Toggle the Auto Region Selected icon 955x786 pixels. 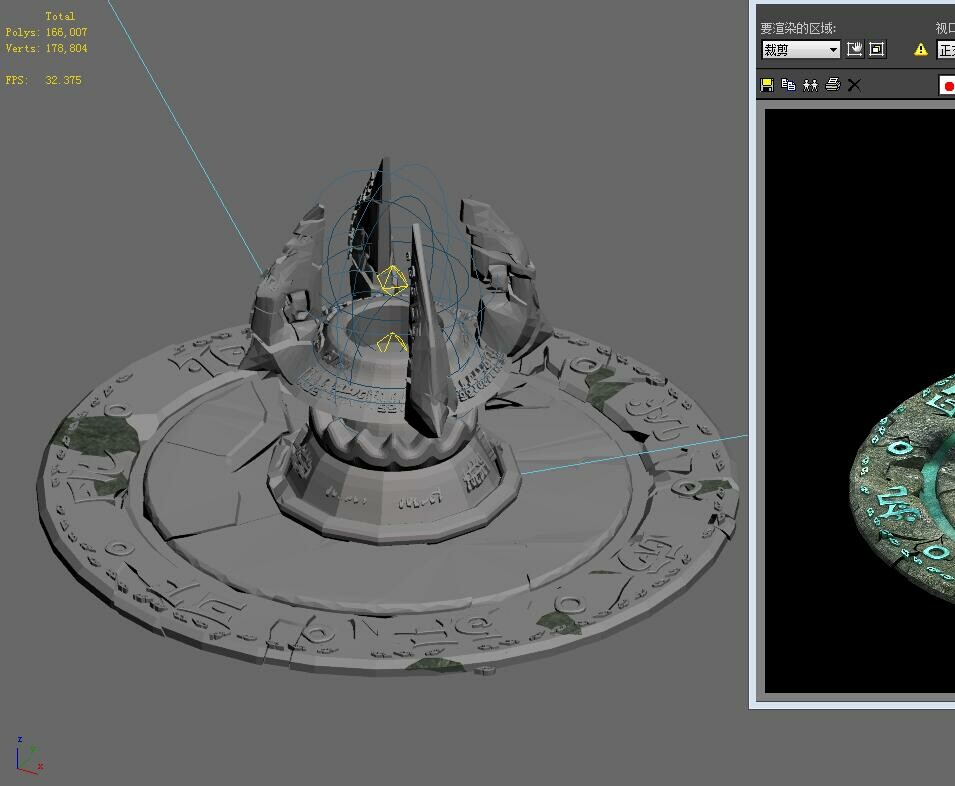pos(876,49)
